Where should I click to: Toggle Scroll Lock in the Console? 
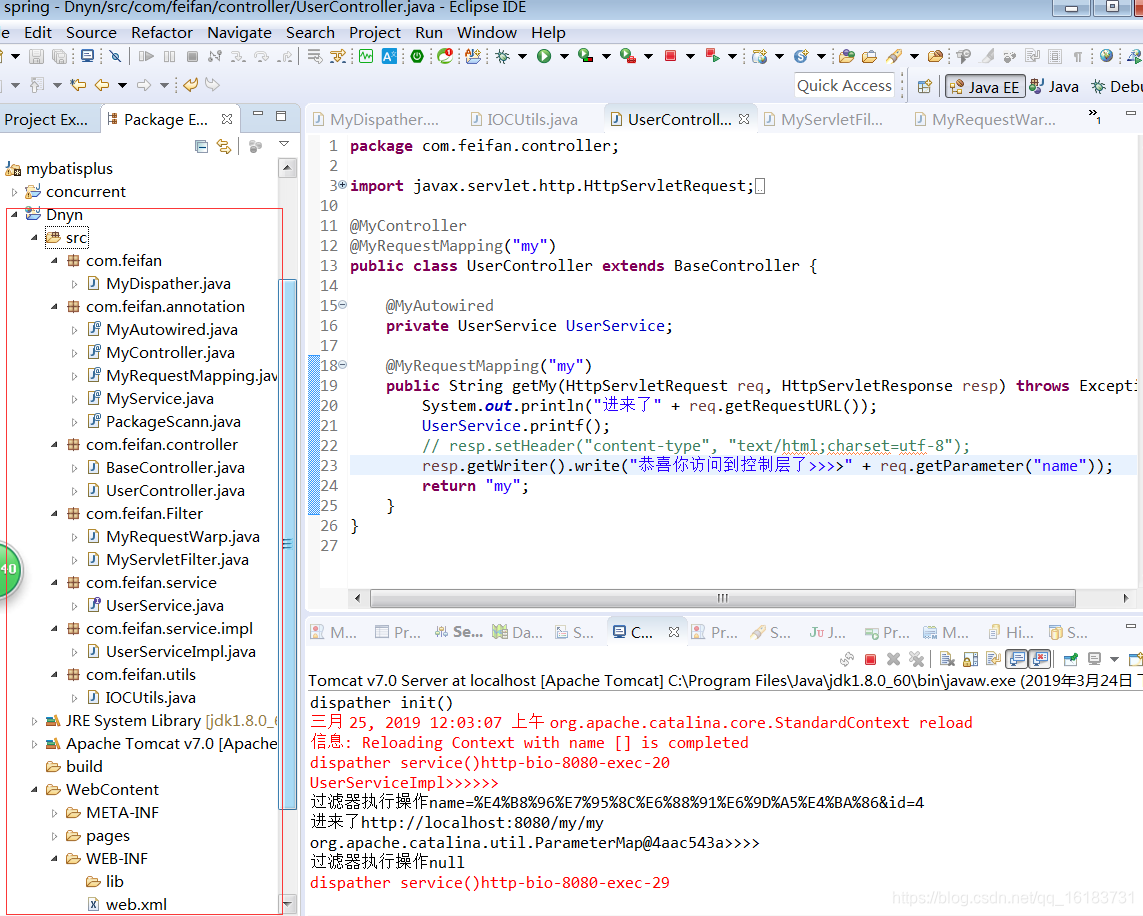click(x=971, y=659)
